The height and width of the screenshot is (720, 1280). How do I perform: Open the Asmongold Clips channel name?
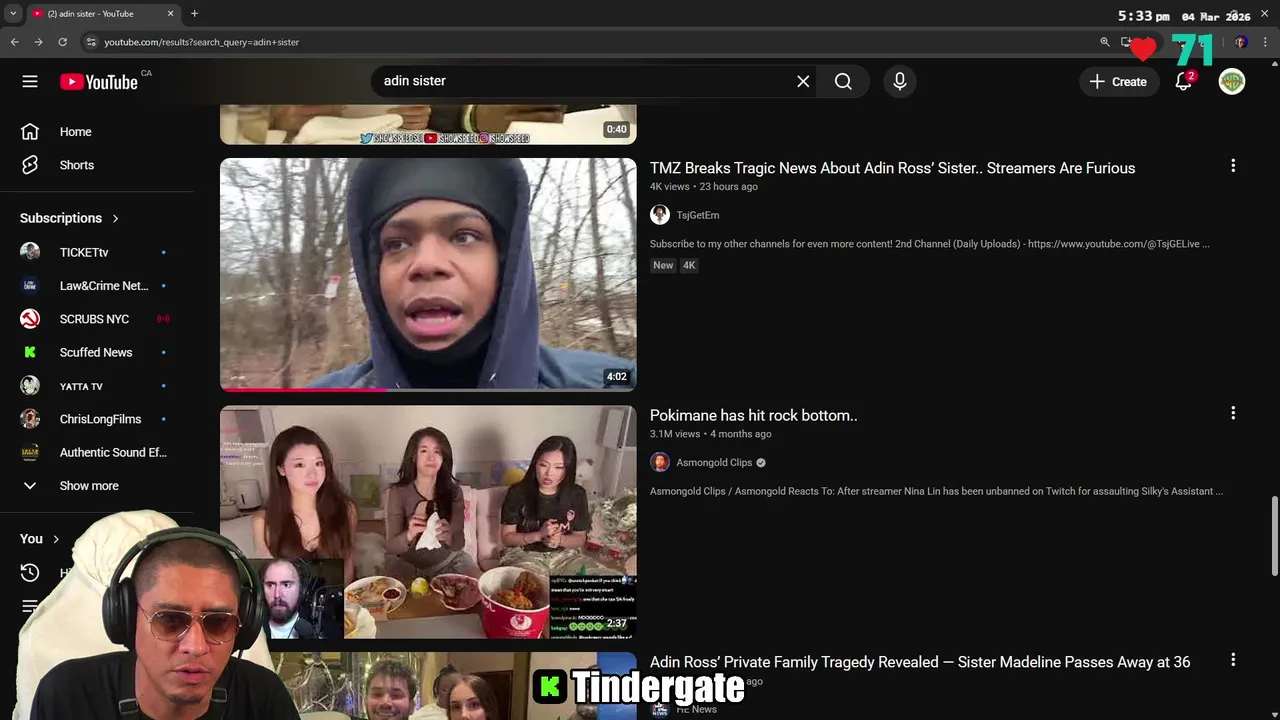[714, 462]
